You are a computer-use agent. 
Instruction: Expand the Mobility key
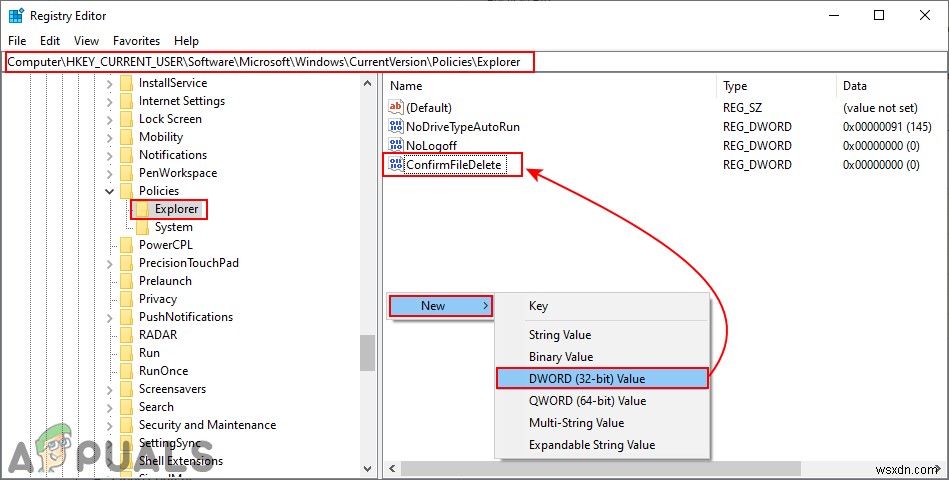(110, 137)
